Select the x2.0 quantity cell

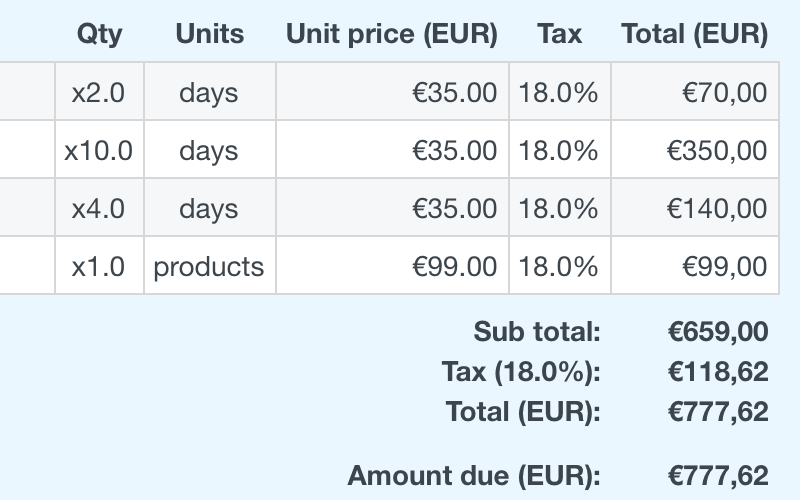point(99,93)
